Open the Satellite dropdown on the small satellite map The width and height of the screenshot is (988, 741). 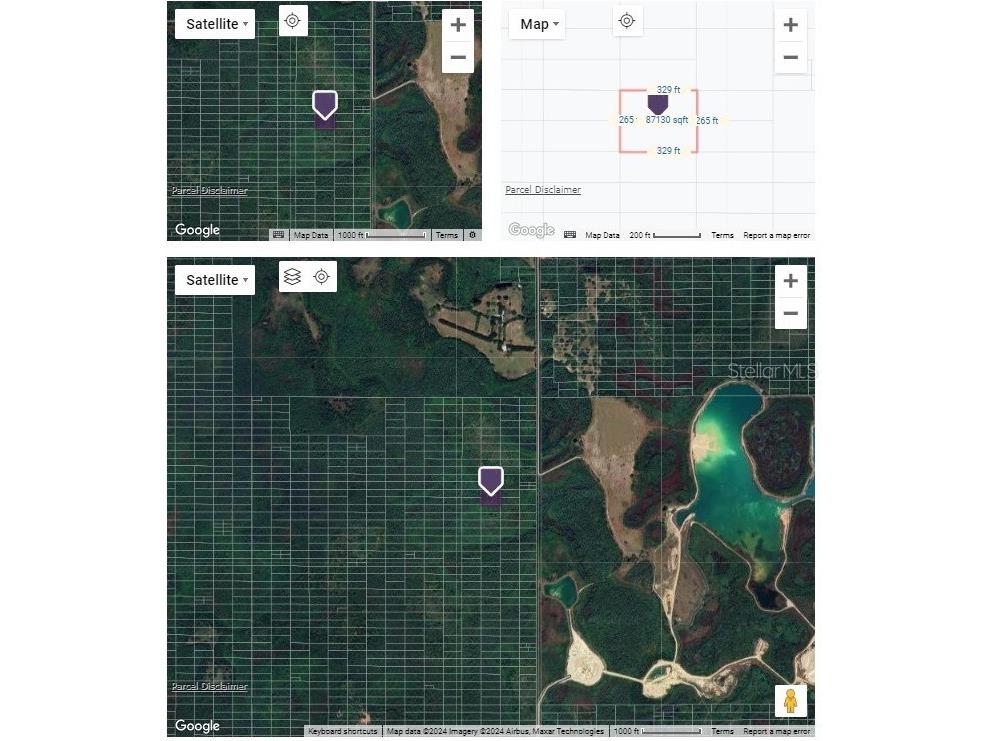(214, 24)
